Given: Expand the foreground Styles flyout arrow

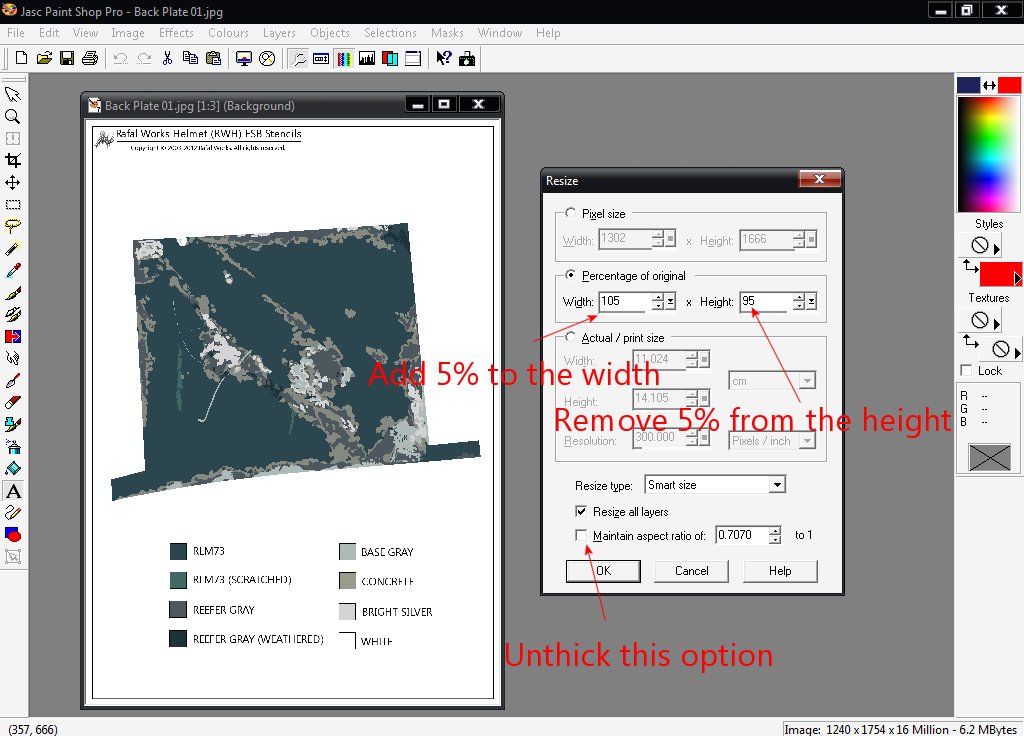Looking at the screenshot, I should 996,248.
